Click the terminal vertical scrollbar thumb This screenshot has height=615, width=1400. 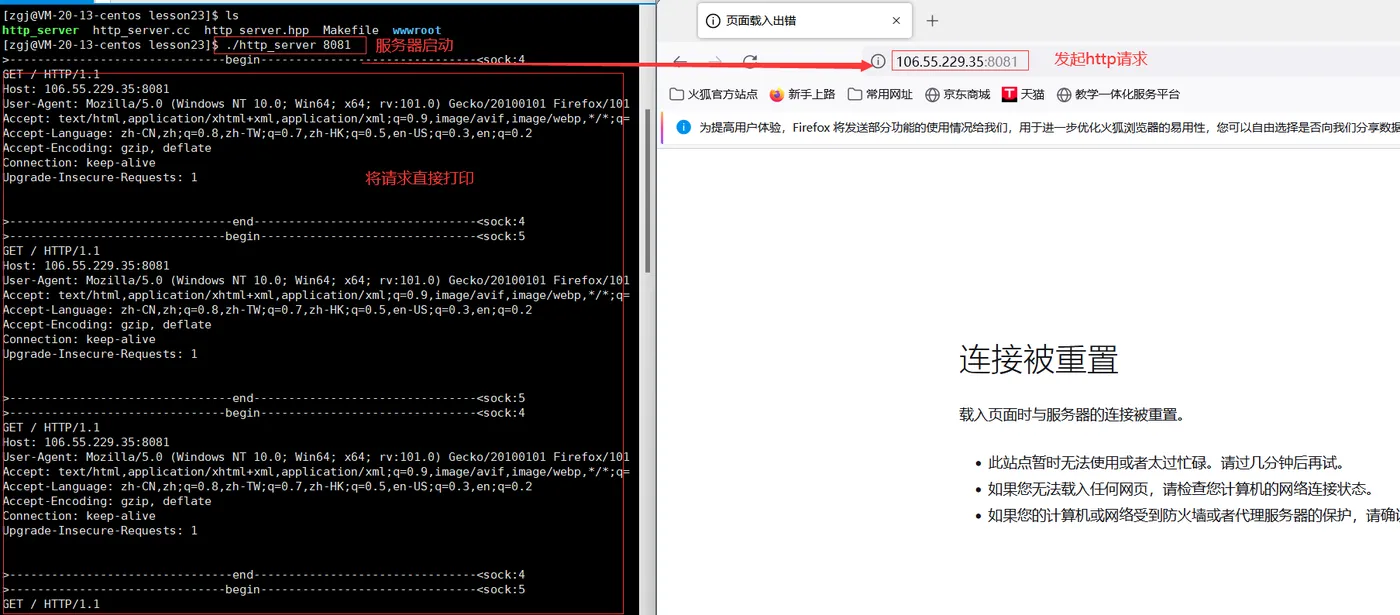pos(648,190)
